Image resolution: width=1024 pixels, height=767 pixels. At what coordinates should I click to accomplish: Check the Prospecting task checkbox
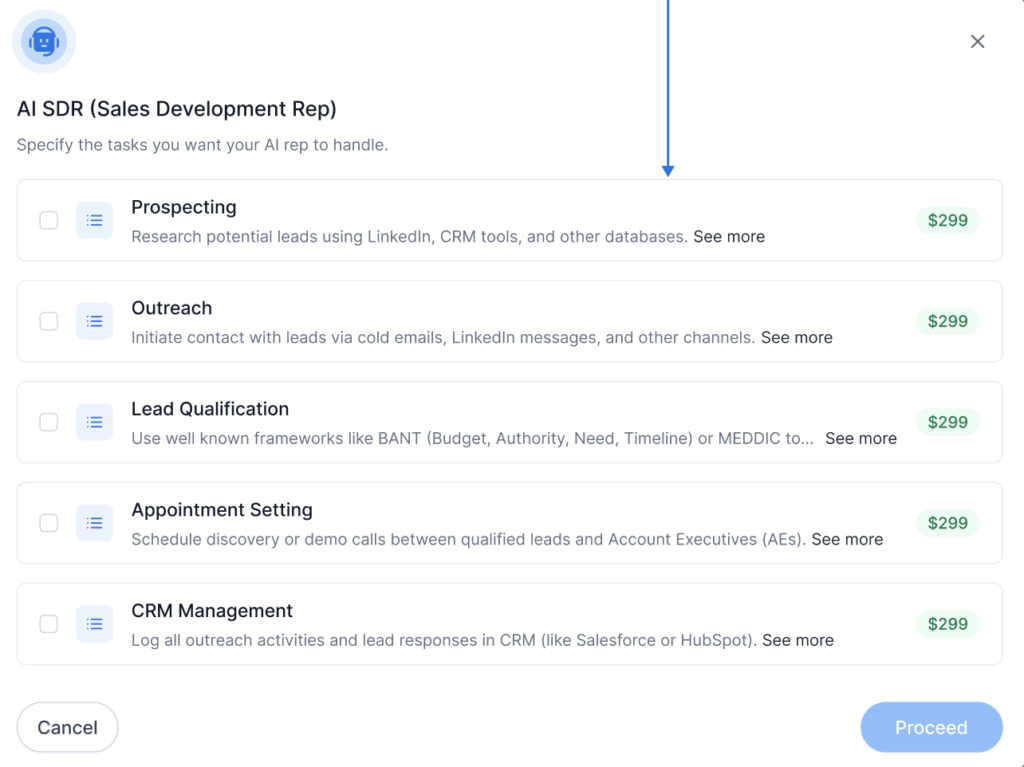tap(48, 220)
